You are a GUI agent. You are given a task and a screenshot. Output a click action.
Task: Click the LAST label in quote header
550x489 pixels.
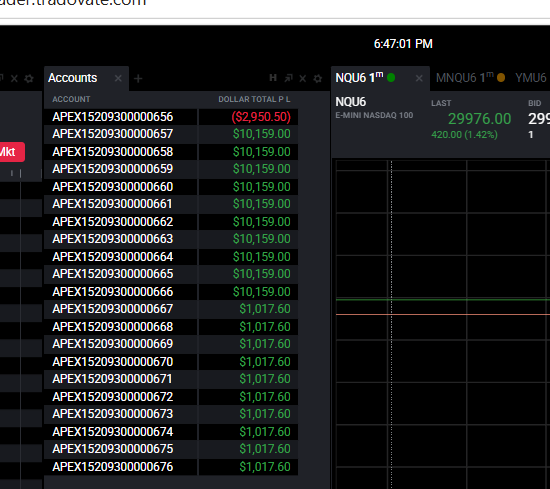(x=441, y=103)
